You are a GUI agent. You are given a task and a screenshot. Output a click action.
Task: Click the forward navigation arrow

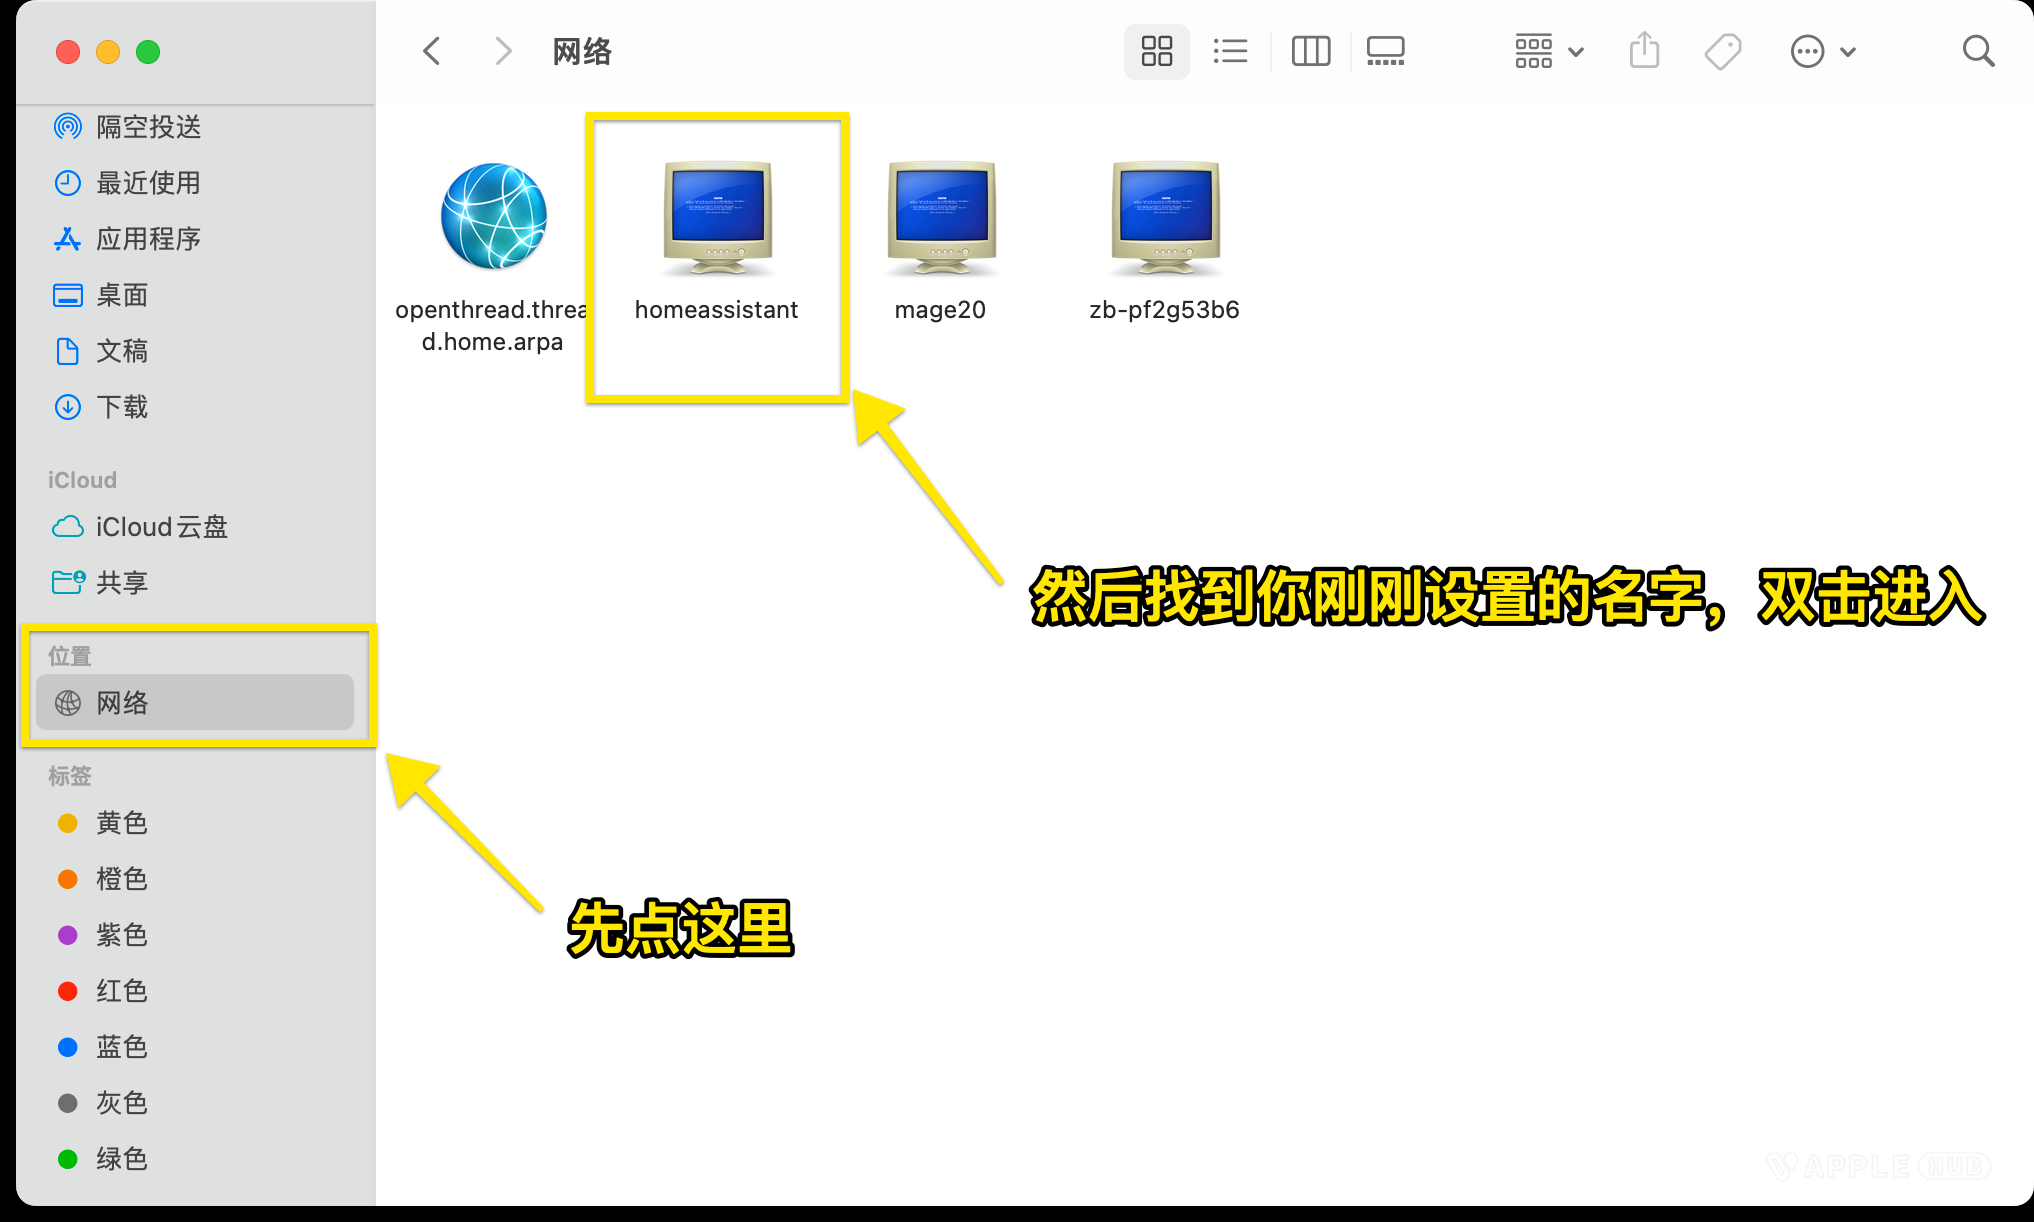(502, 50)
